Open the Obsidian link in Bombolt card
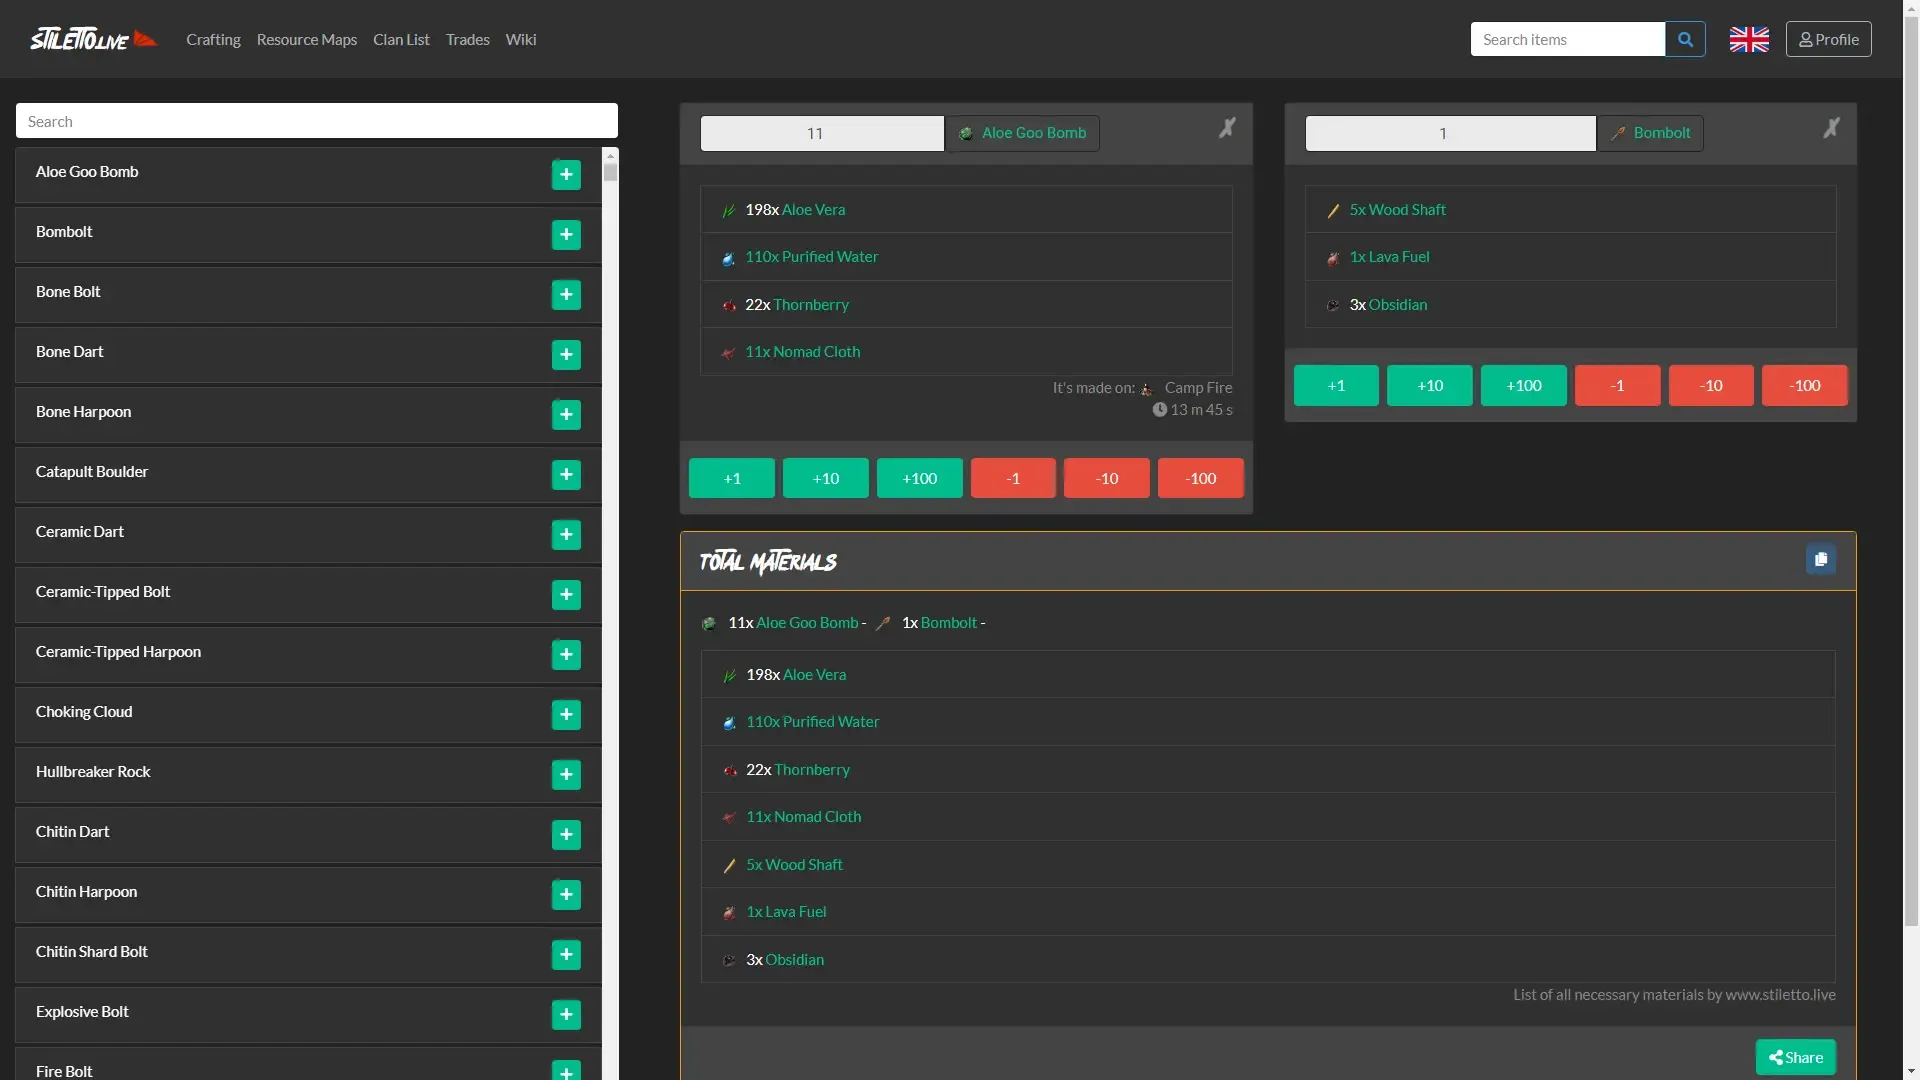Viewport: 1920px width, 1080px height. tap(1397, 305)
